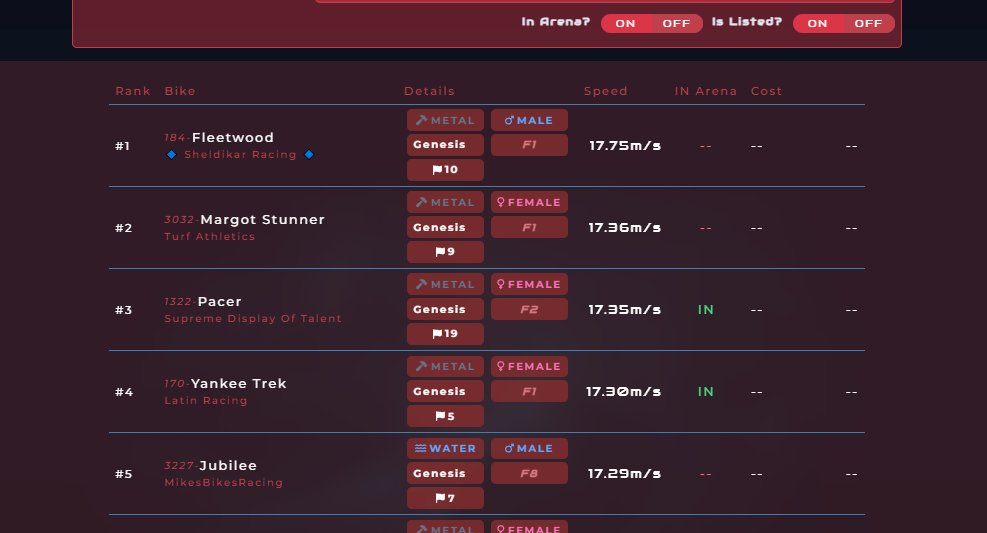This screenshot has height=533, width=987.
Task: Click Yankee Trek's FEMALE gender tag
Action: pyautogui.click(x=529, y=366)
